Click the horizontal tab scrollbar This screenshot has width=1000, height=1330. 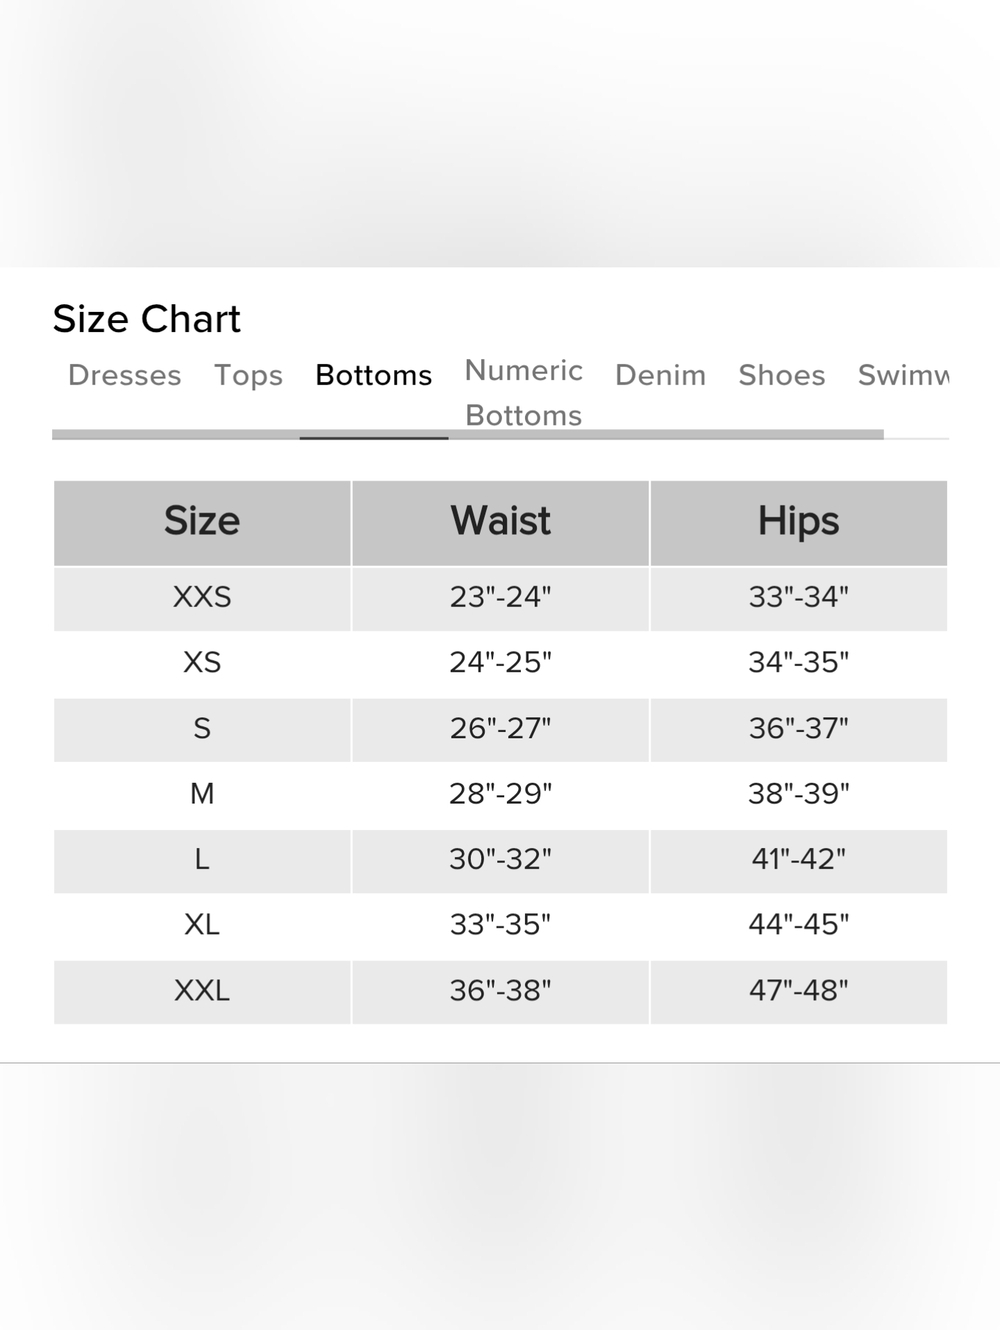coord(468,434)
